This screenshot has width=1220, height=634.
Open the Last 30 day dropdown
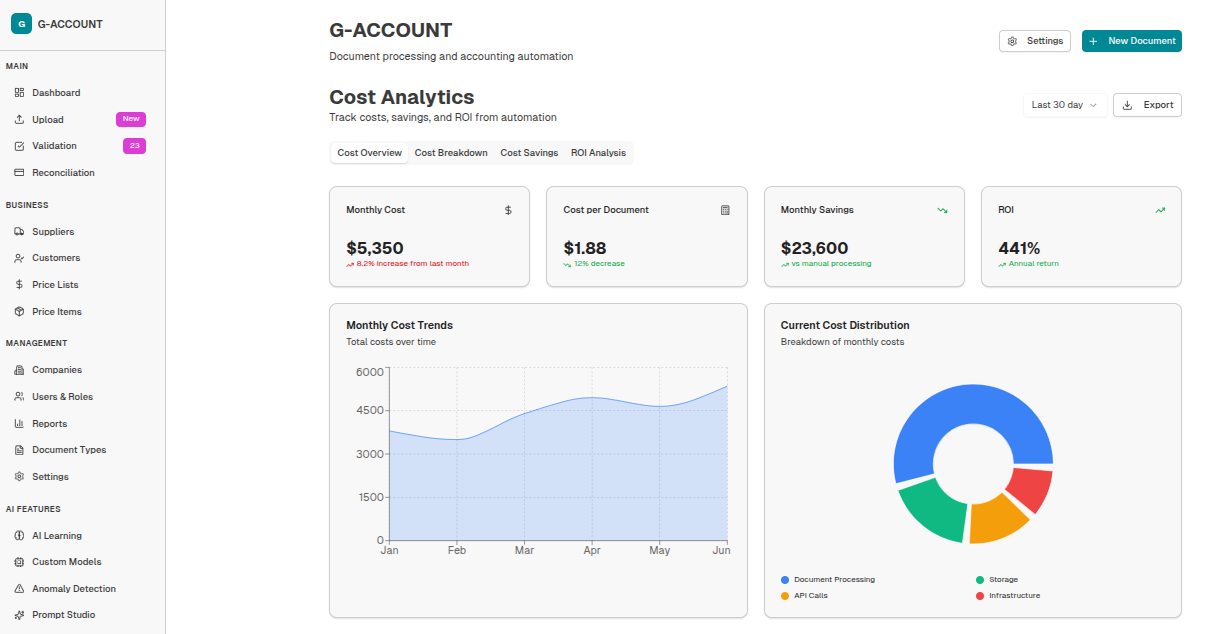pos(1064,105)
